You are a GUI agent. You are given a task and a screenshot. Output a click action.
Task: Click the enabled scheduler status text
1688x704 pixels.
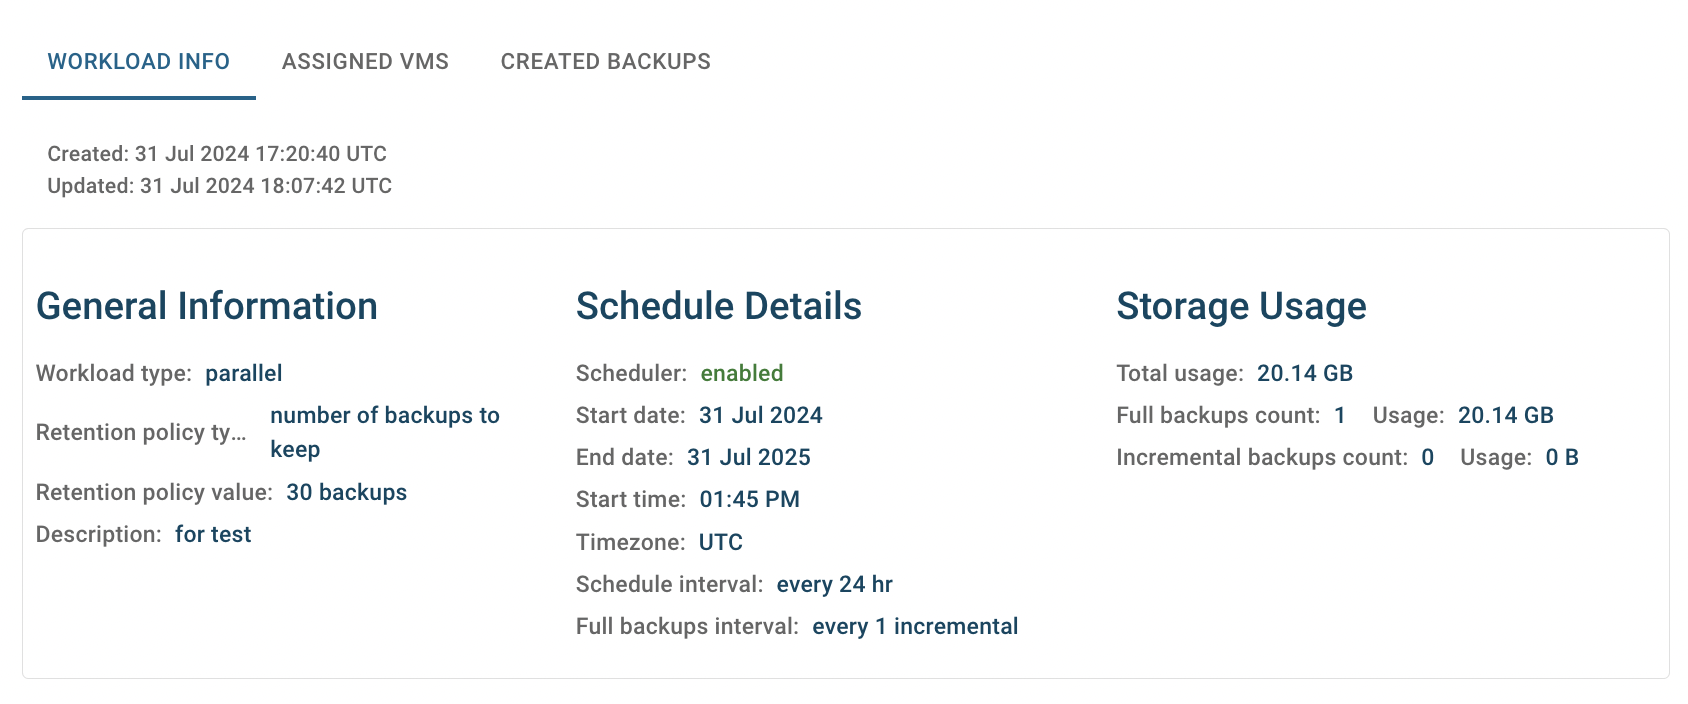pyautogui.click(x=742, y=373)
